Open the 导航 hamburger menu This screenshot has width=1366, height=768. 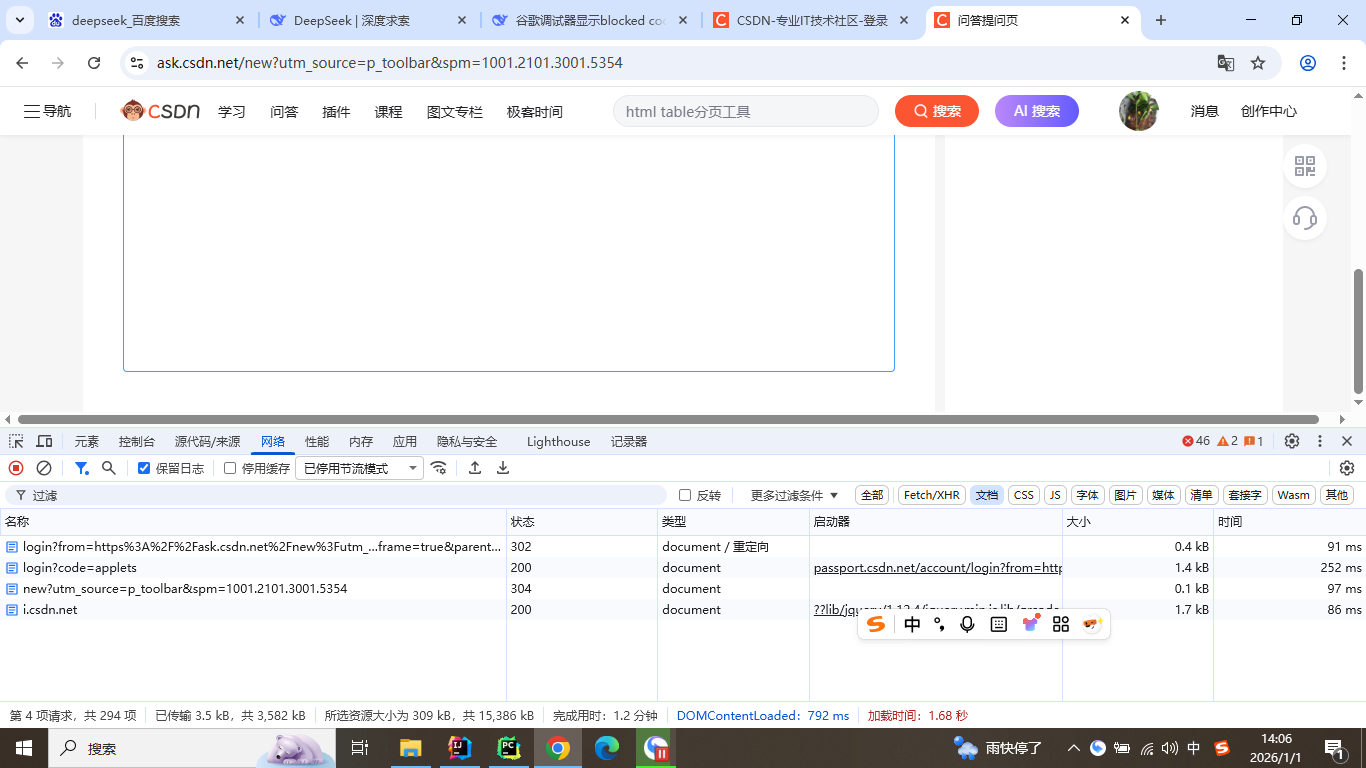click(x=47, y=111)
